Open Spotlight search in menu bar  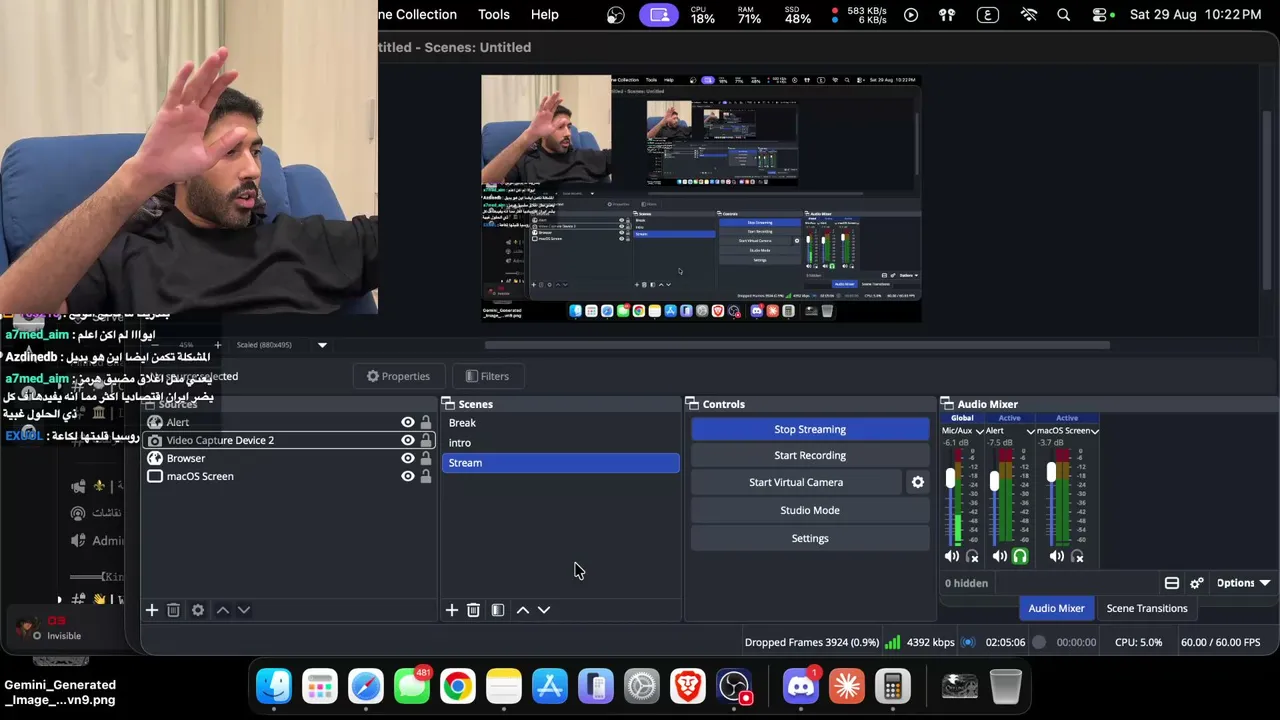click(1064, 15)
